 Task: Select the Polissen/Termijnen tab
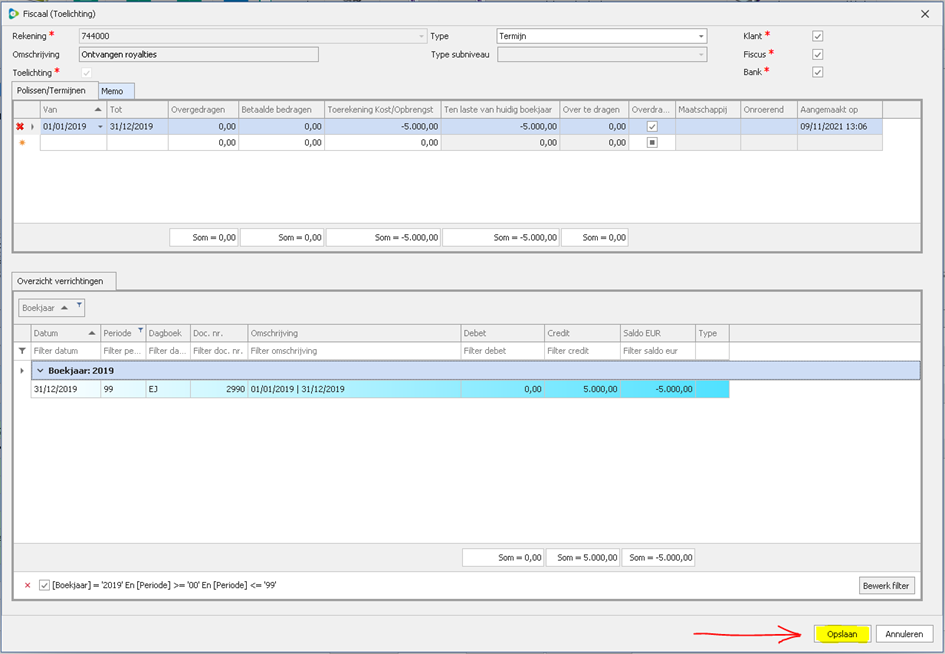tap(55, 91)
